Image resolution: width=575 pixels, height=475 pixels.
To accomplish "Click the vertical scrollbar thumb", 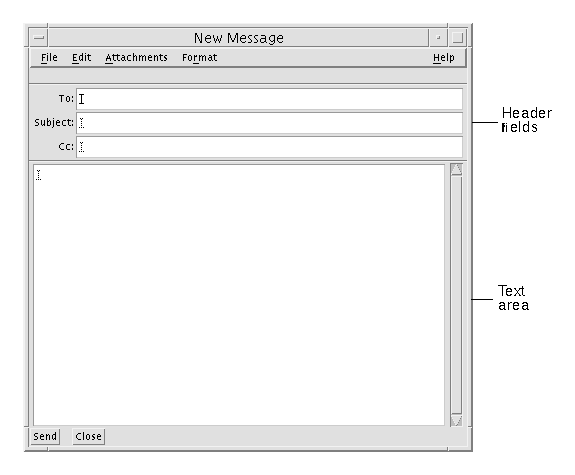I will (456, 295).
